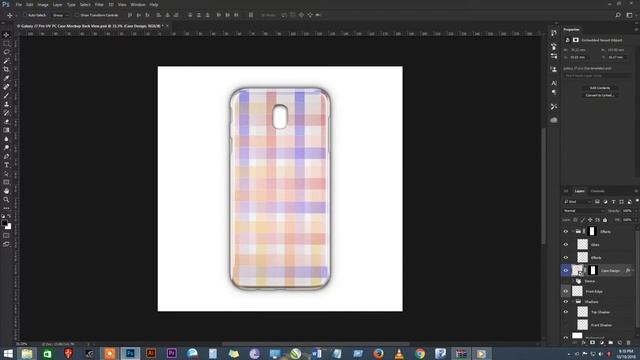Collapse the Shadows group in Layers
Viewport: 640px width, 360px height.
573,302
